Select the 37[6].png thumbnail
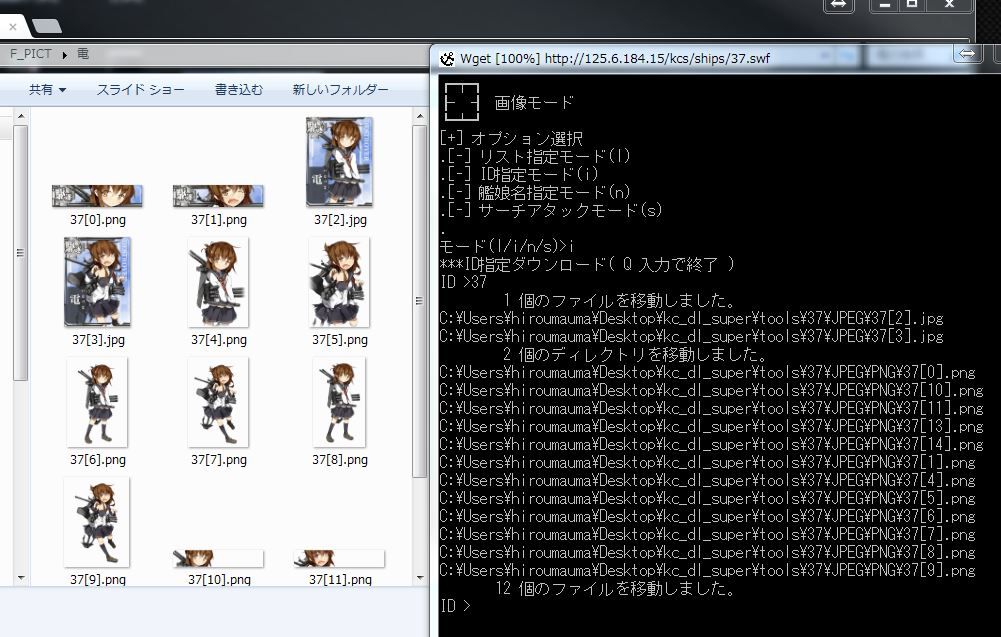 97,401
